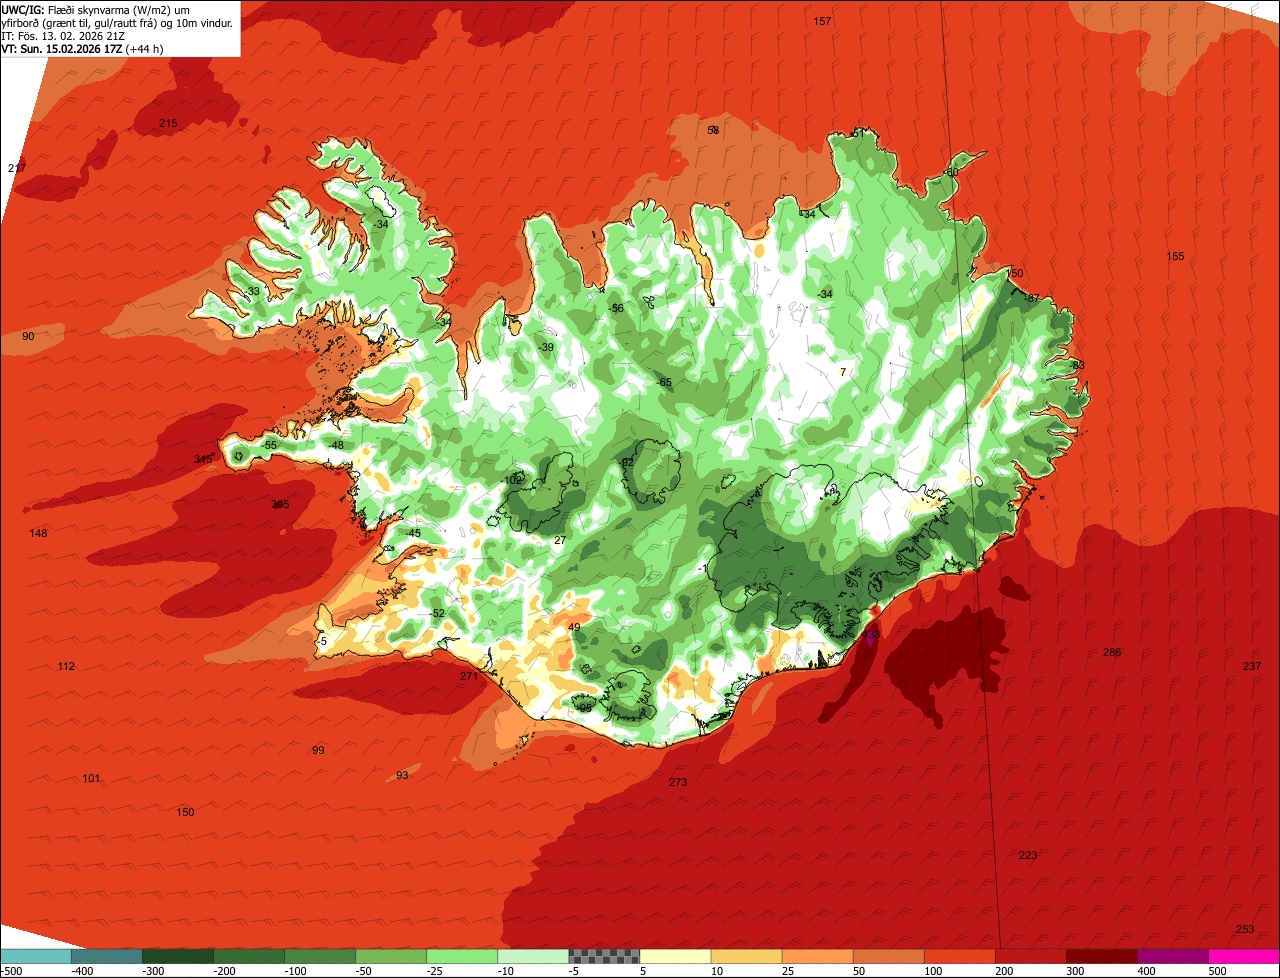
Task: Click the map value -56 in north Iceland
Action: point(616,308)
